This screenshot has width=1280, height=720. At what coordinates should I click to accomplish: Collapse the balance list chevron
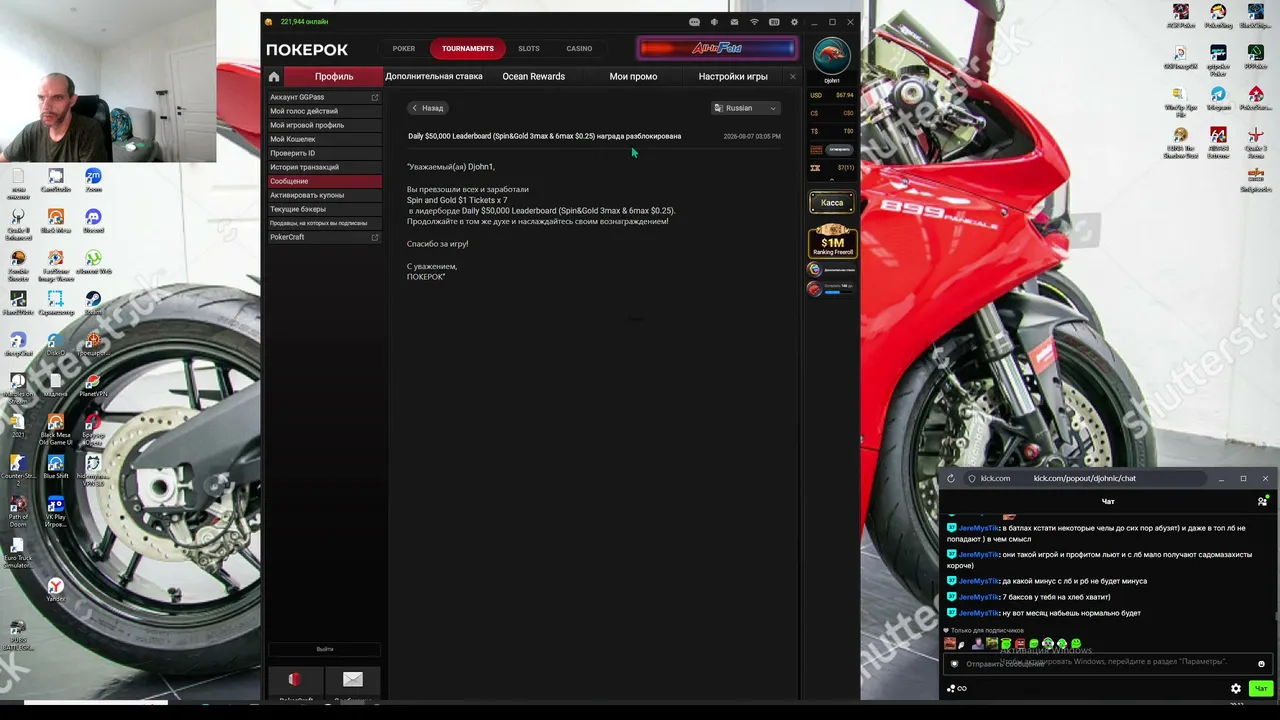click(x=832, y=178)
